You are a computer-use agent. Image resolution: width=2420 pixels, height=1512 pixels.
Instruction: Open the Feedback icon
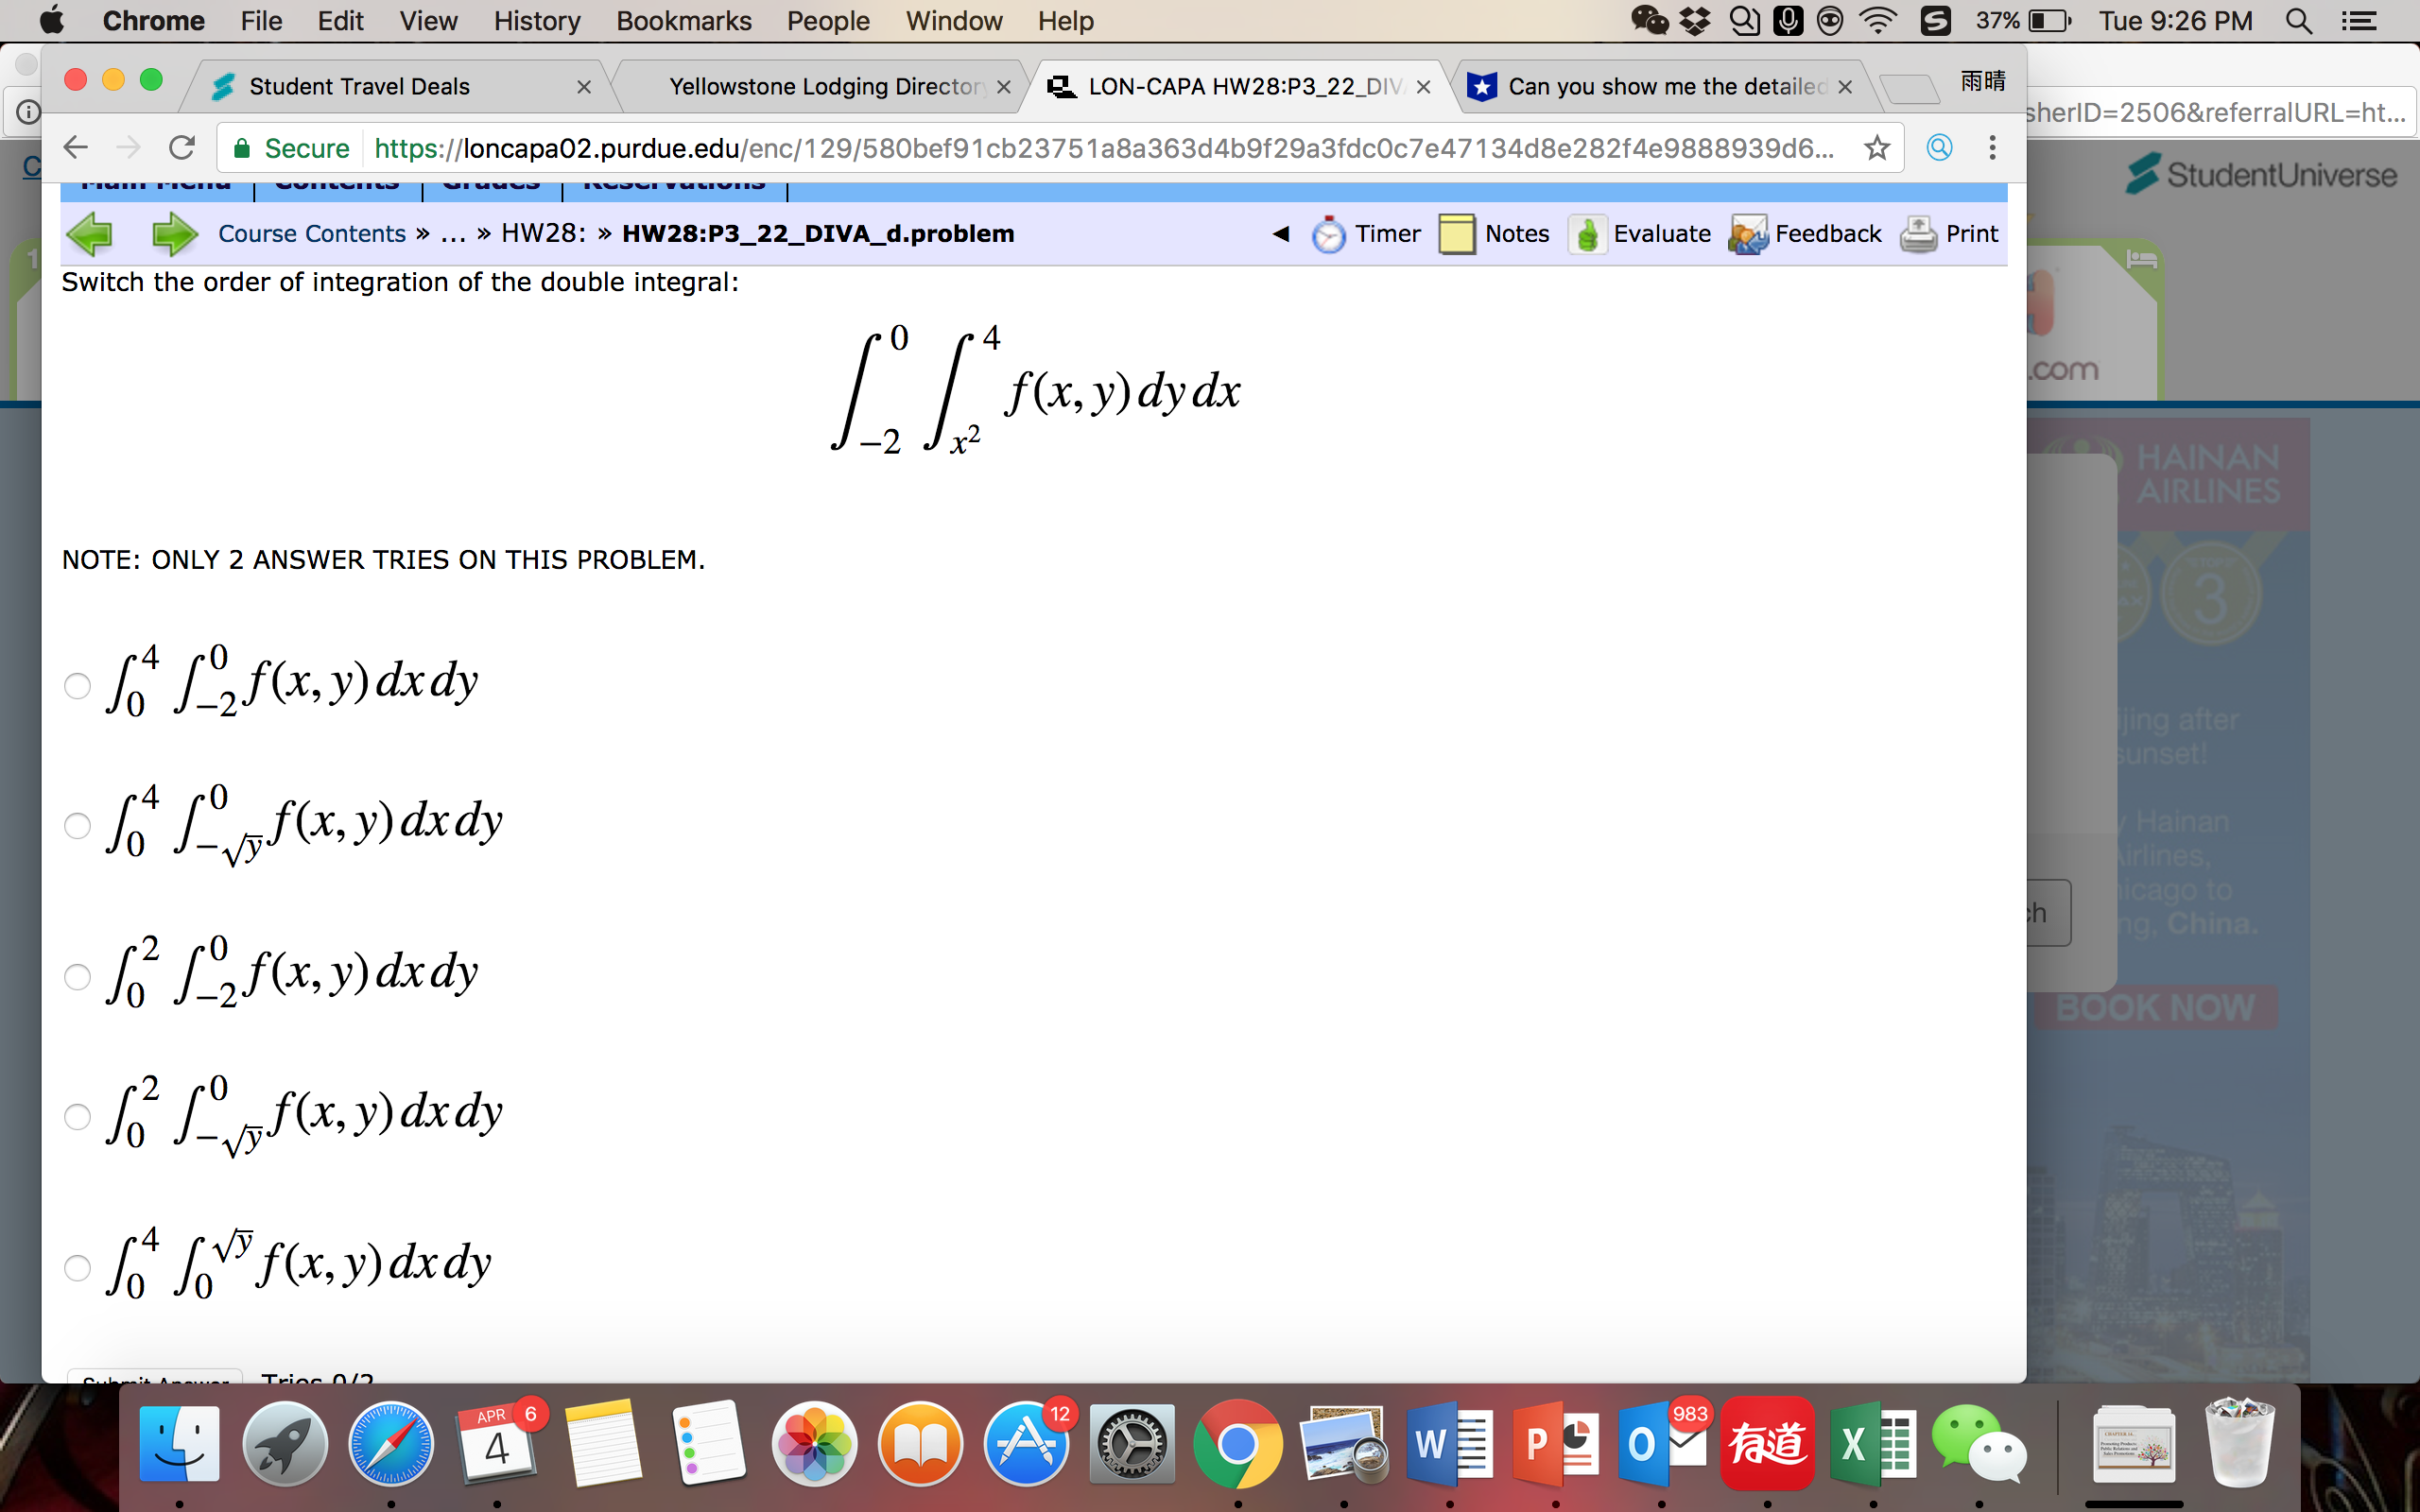(1748, 234)
